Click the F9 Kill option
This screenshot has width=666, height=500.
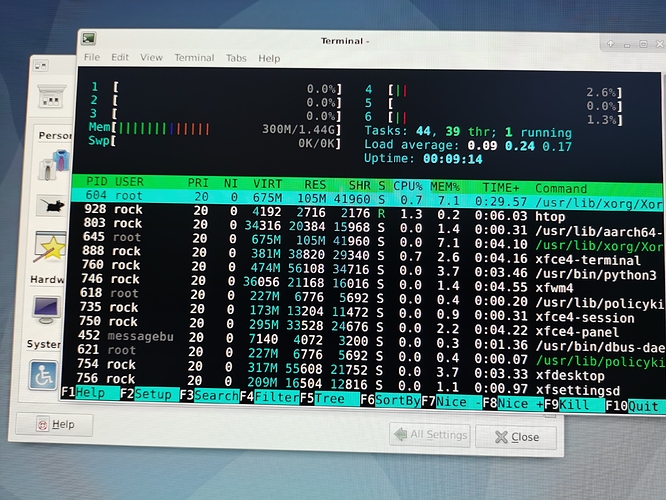point(574,404)
